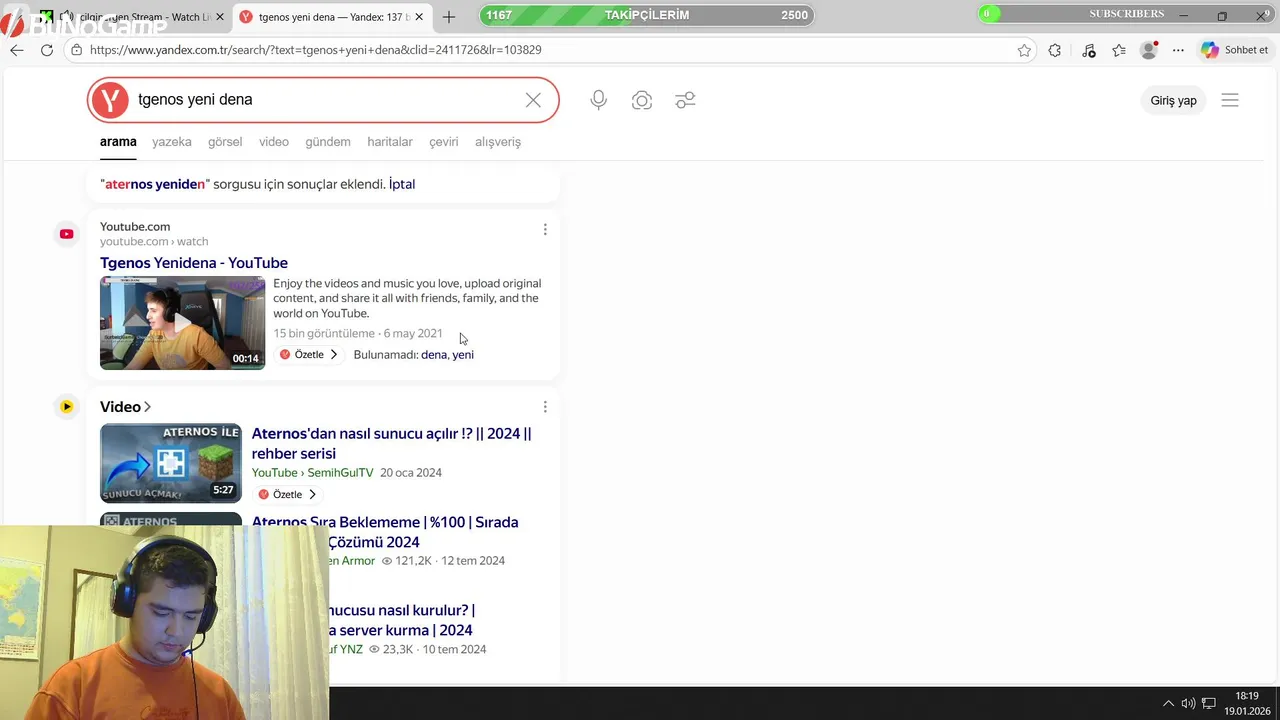Screen dimensions: 1280x720
Task: Open image search with the camera icon
Action: (x=642, y=100)
